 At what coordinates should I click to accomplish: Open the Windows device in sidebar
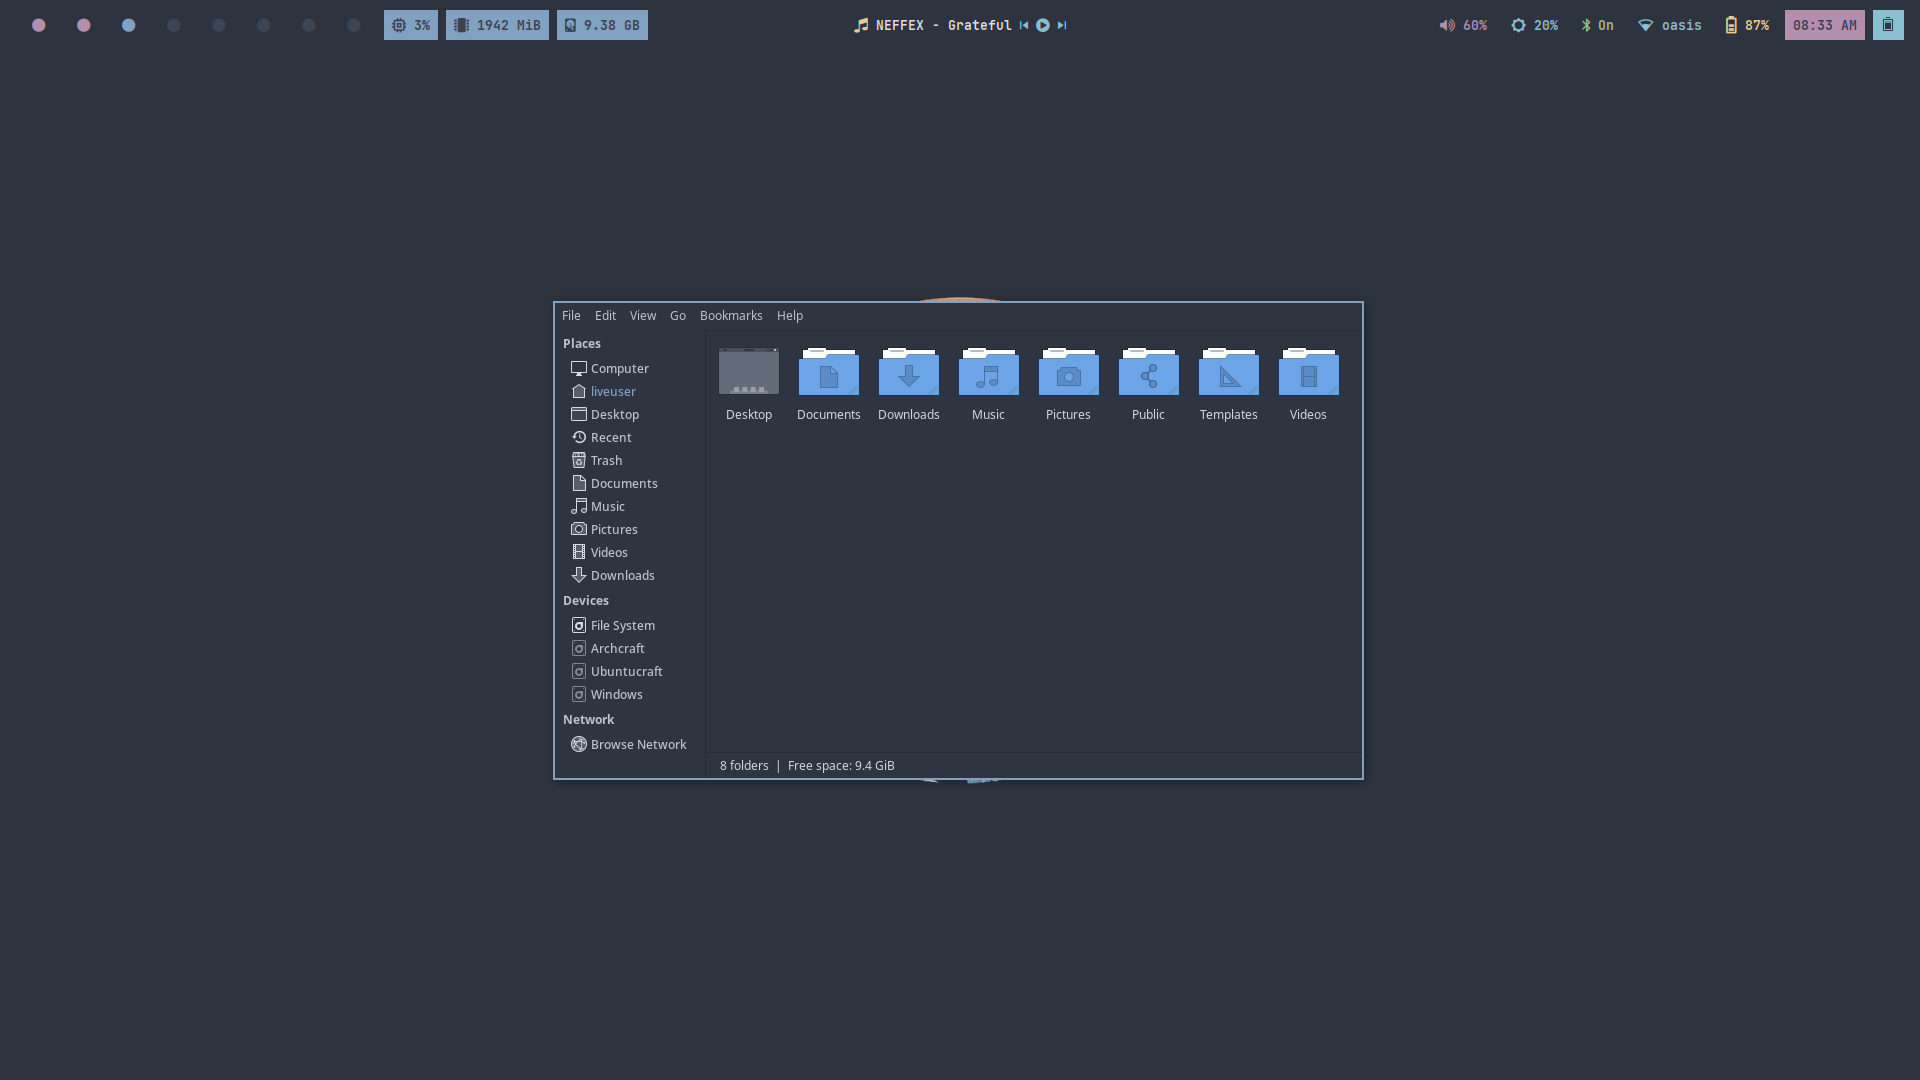pos(616,695)
